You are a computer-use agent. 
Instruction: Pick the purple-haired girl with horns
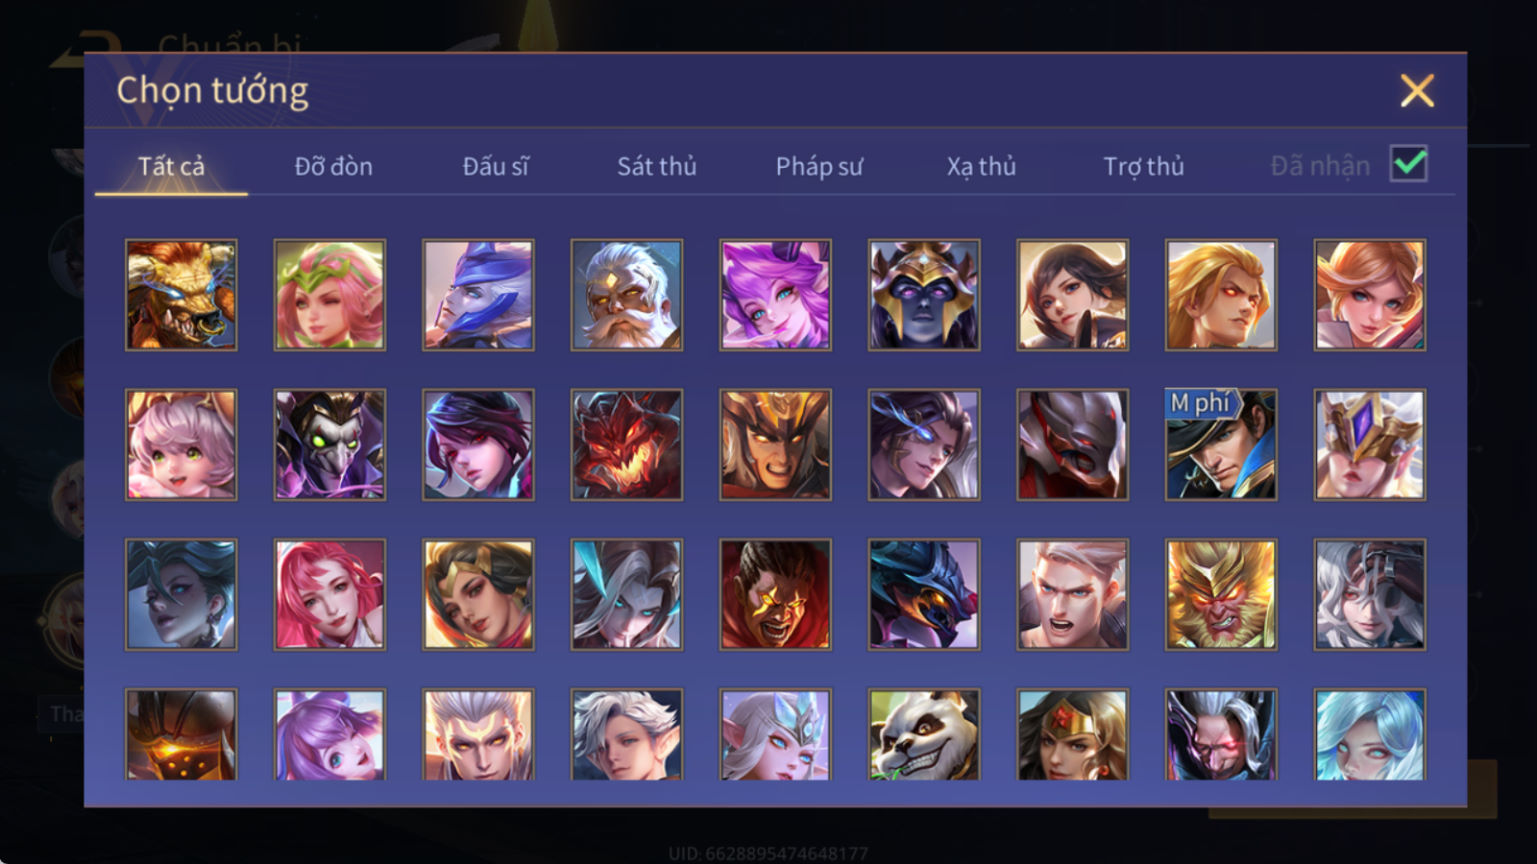[x=775, y=295]
